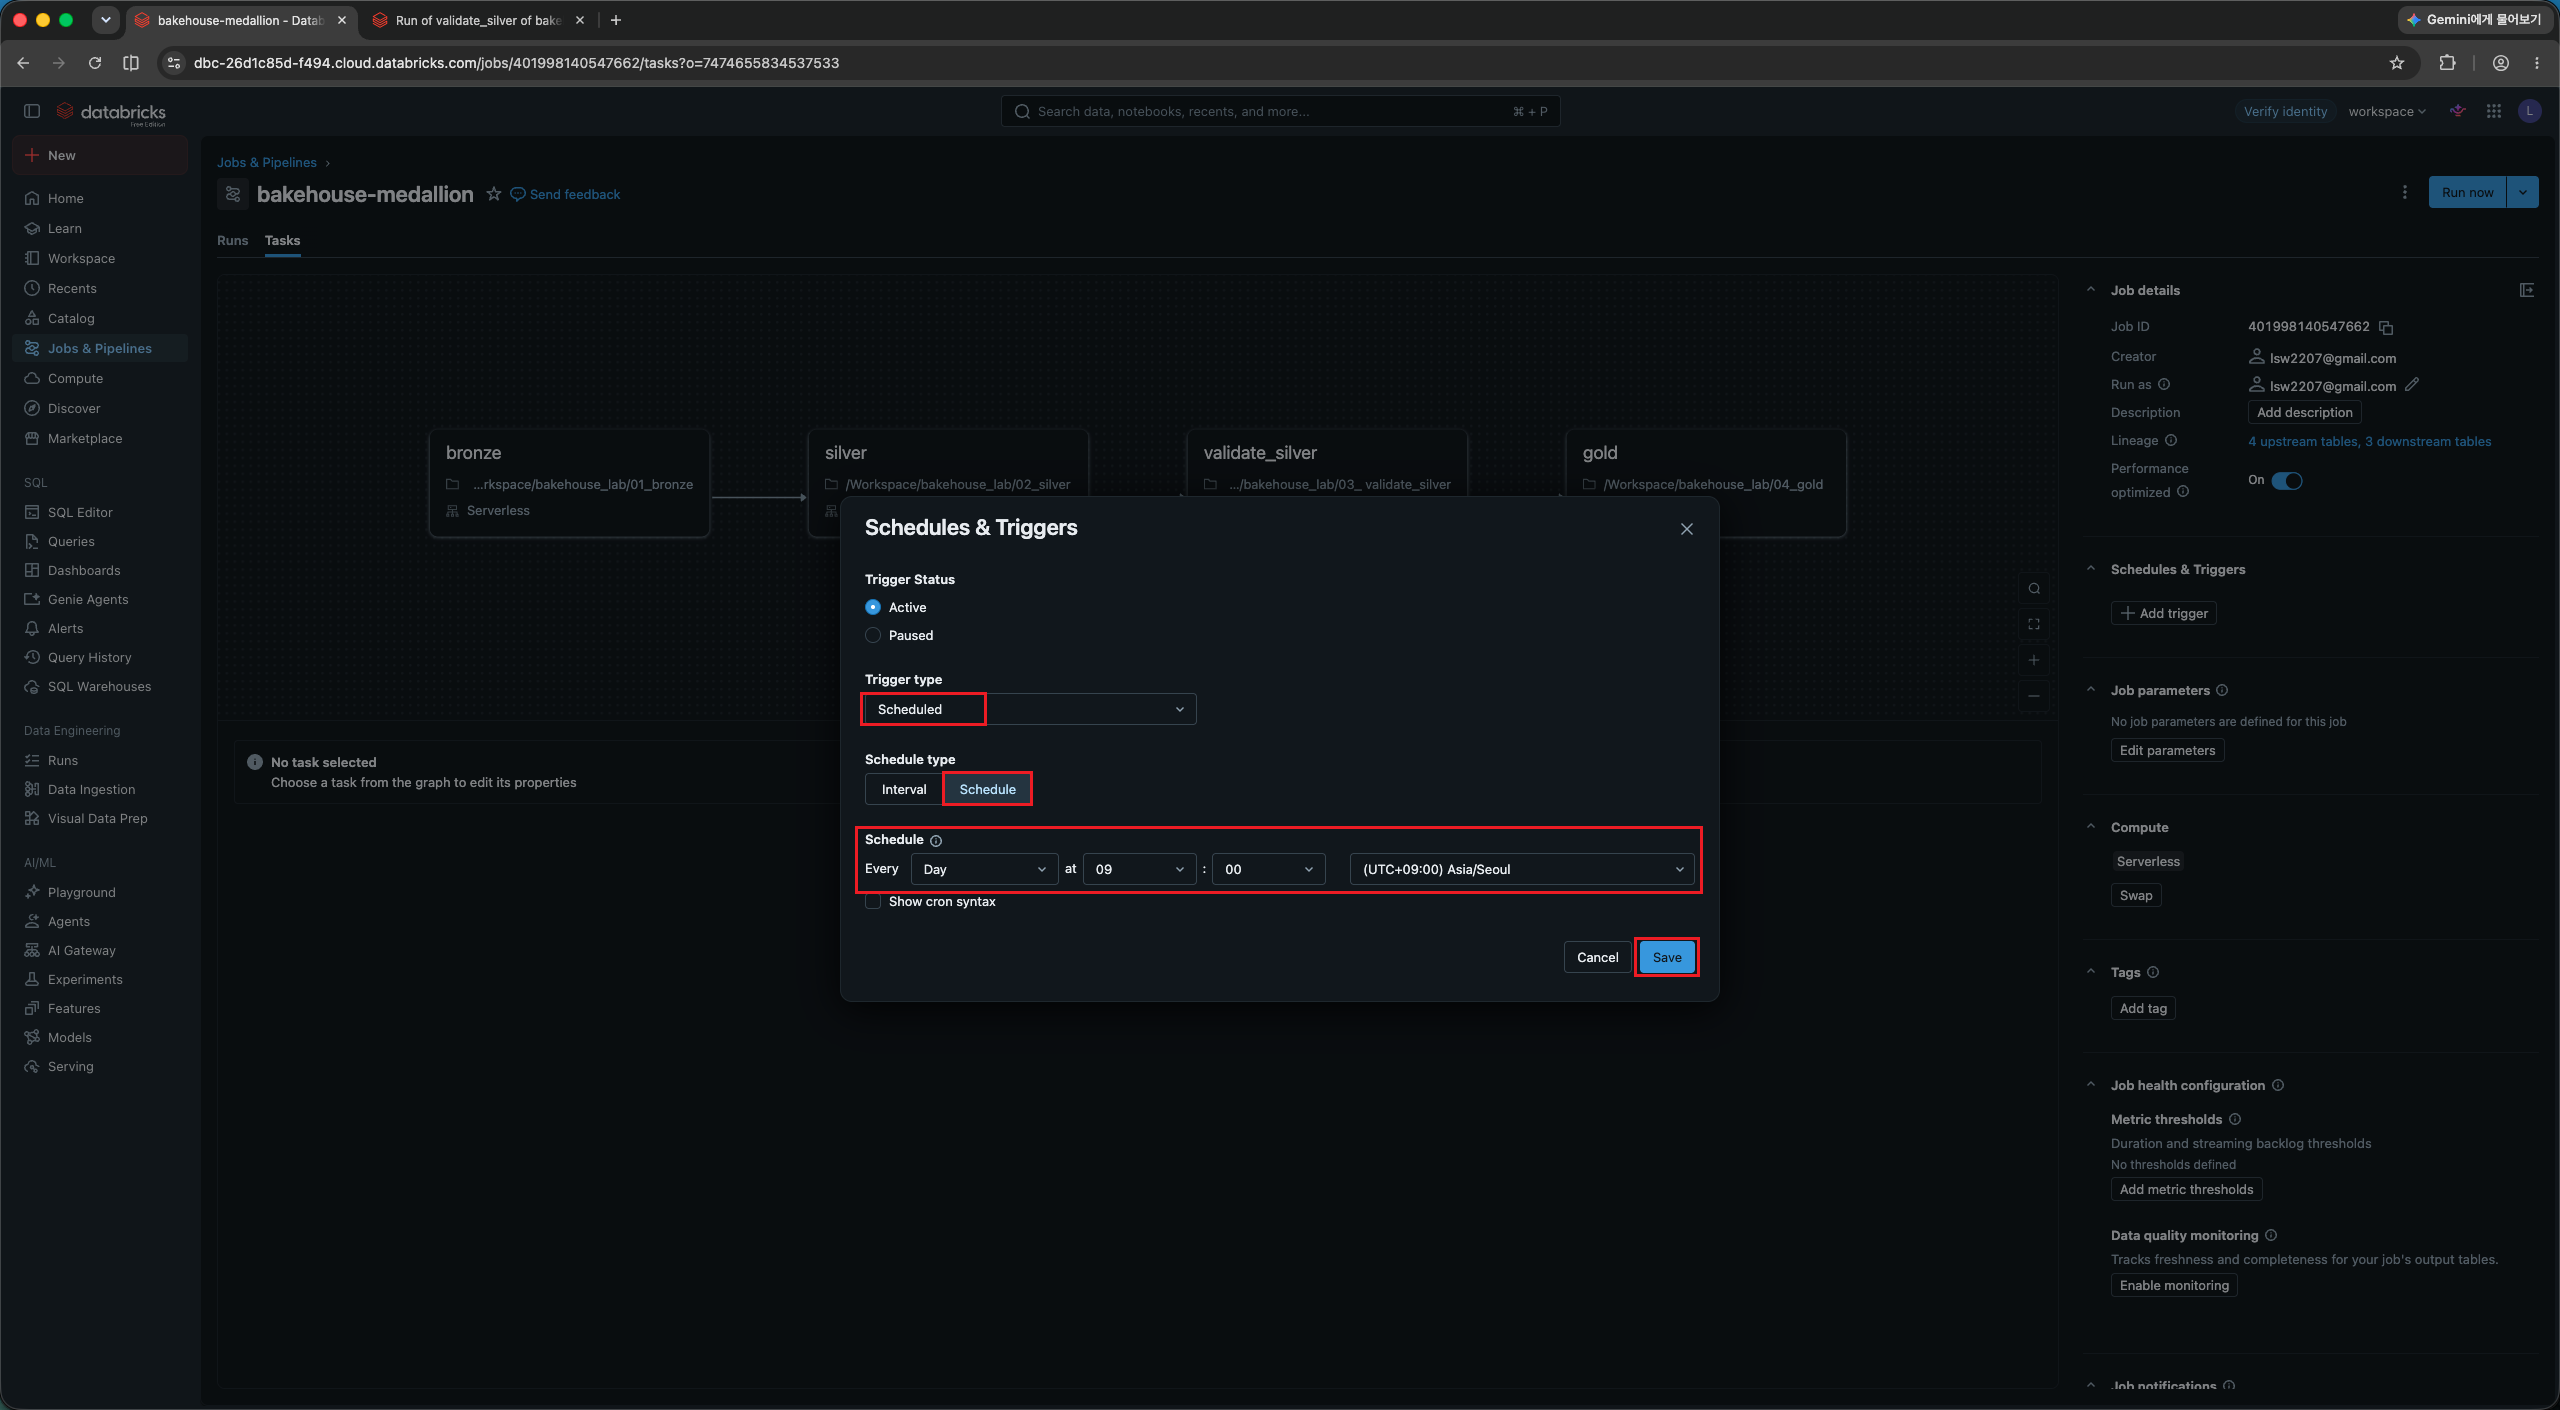The height and width of the screenshot is (1410, 2560).
Task: Open the timezone Asia/Seoul dropdown
Action: tap(1522, 869)
